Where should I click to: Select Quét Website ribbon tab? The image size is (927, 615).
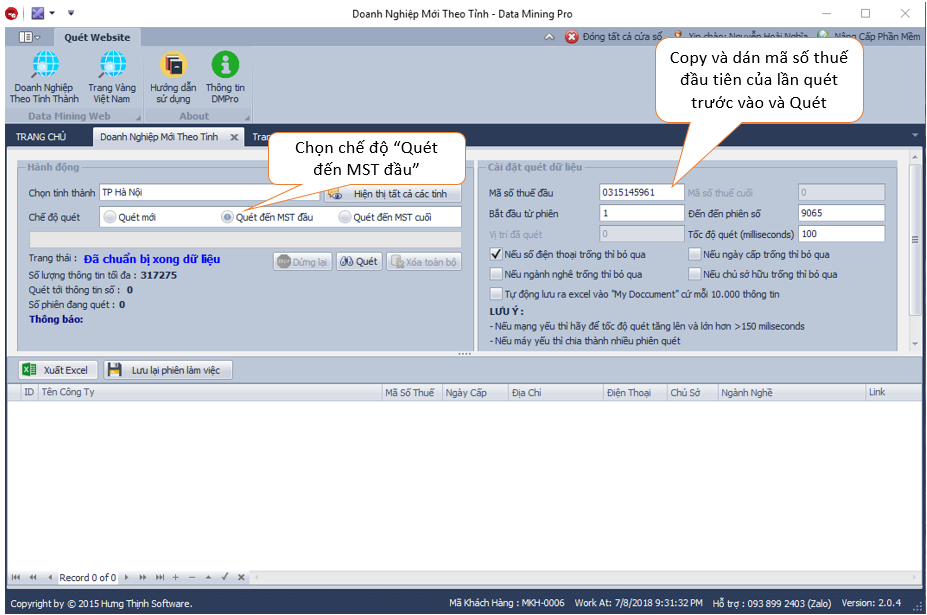(97, 38)
